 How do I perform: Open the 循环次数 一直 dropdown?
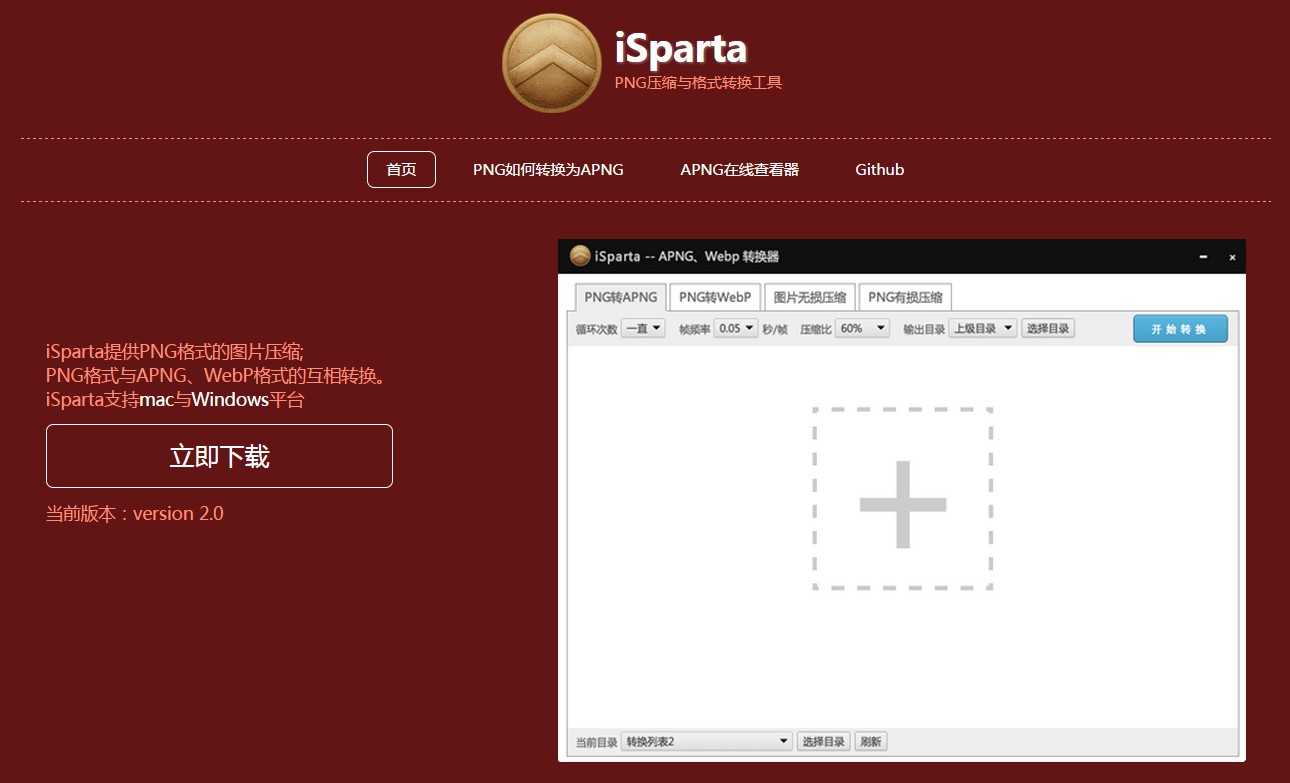click(643, 328)
